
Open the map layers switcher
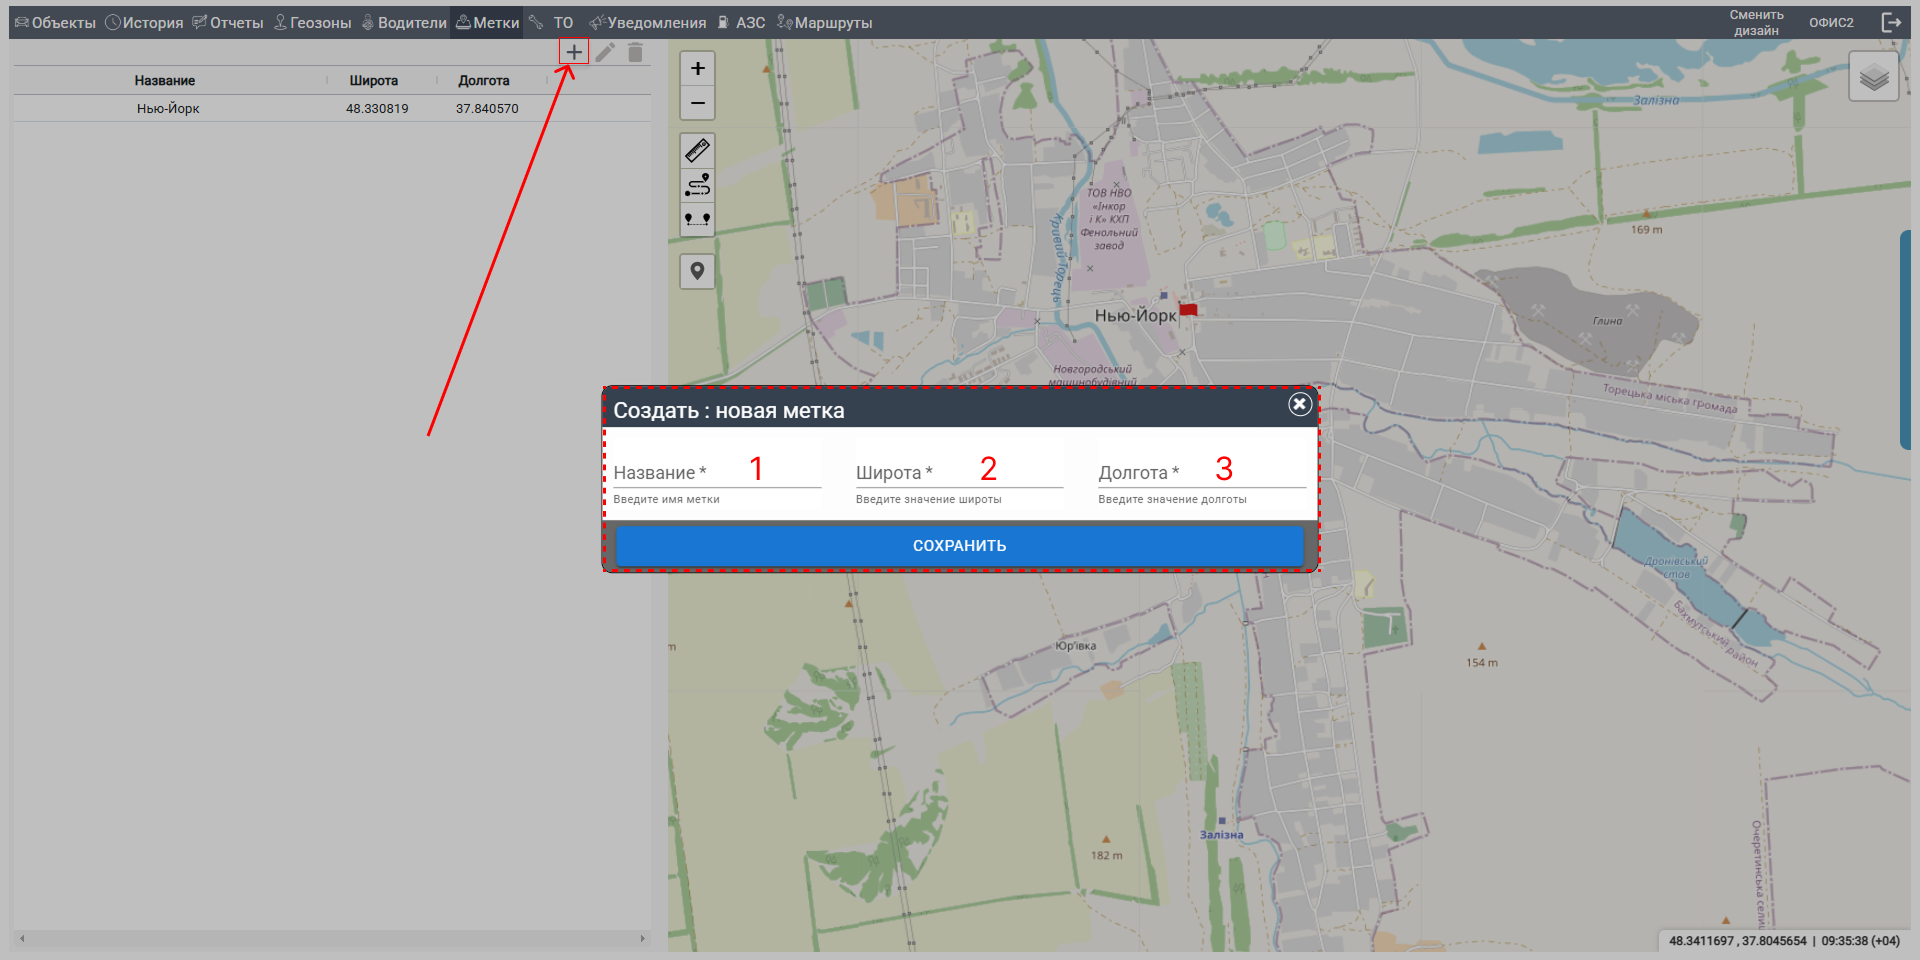click(1873, 77)
